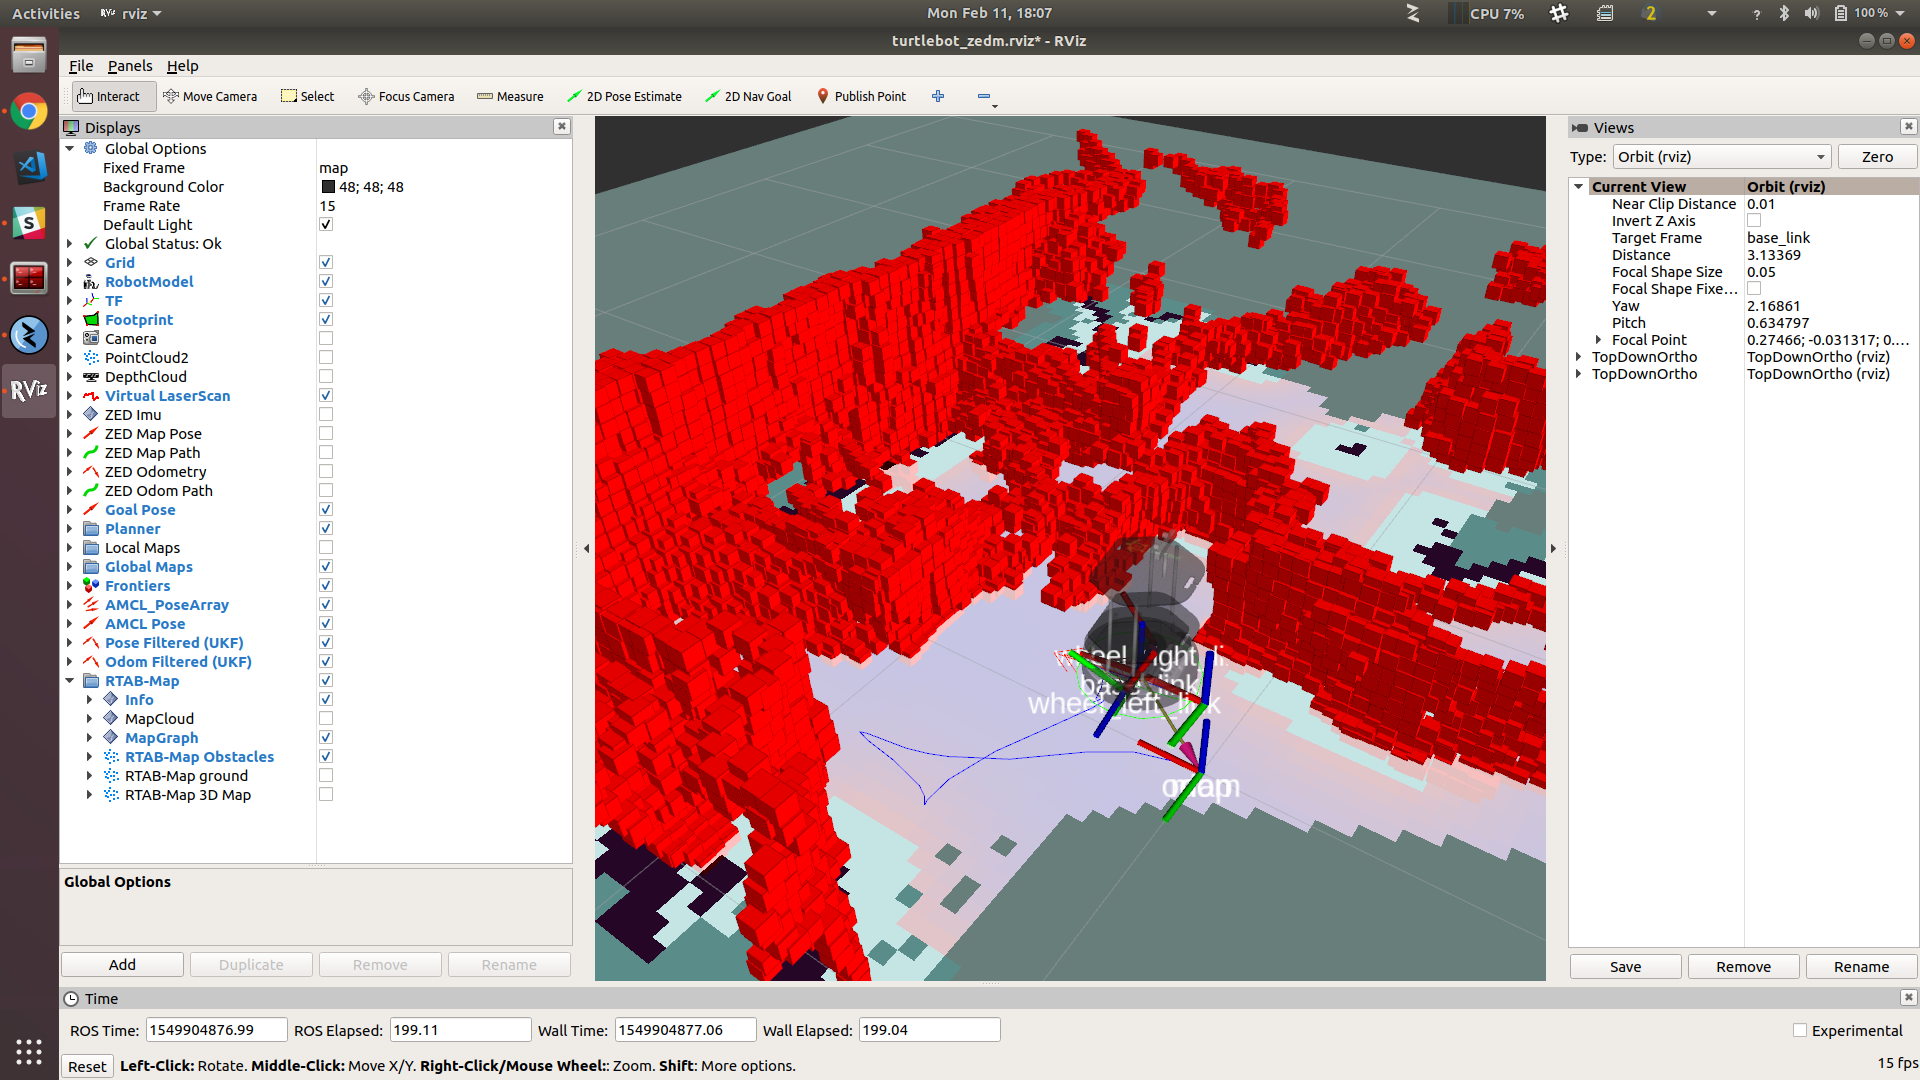Click the plus add-tool icon in toolbar
The width and height of the screenshot is (1920, 1080).
point(938,96)
